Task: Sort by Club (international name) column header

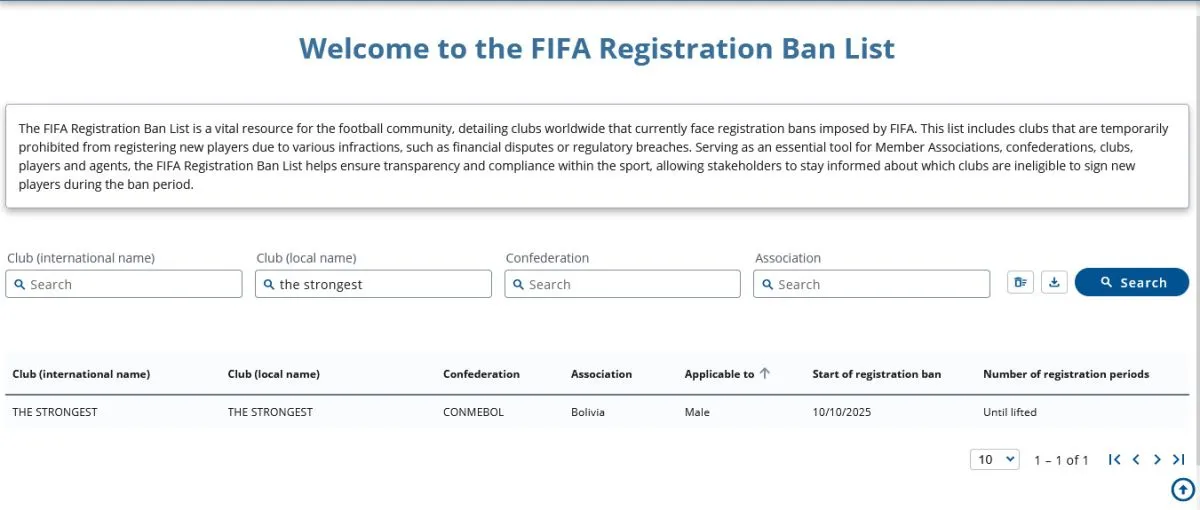Action: 81,375
